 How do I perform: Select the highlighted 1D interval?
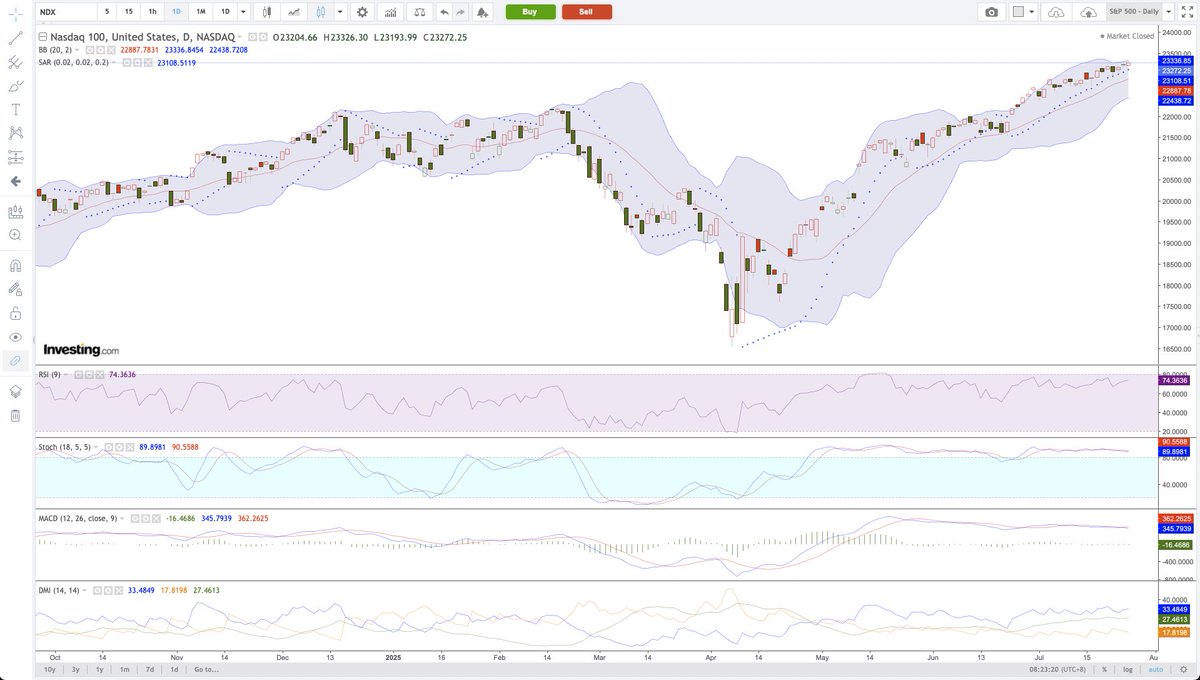176,12
